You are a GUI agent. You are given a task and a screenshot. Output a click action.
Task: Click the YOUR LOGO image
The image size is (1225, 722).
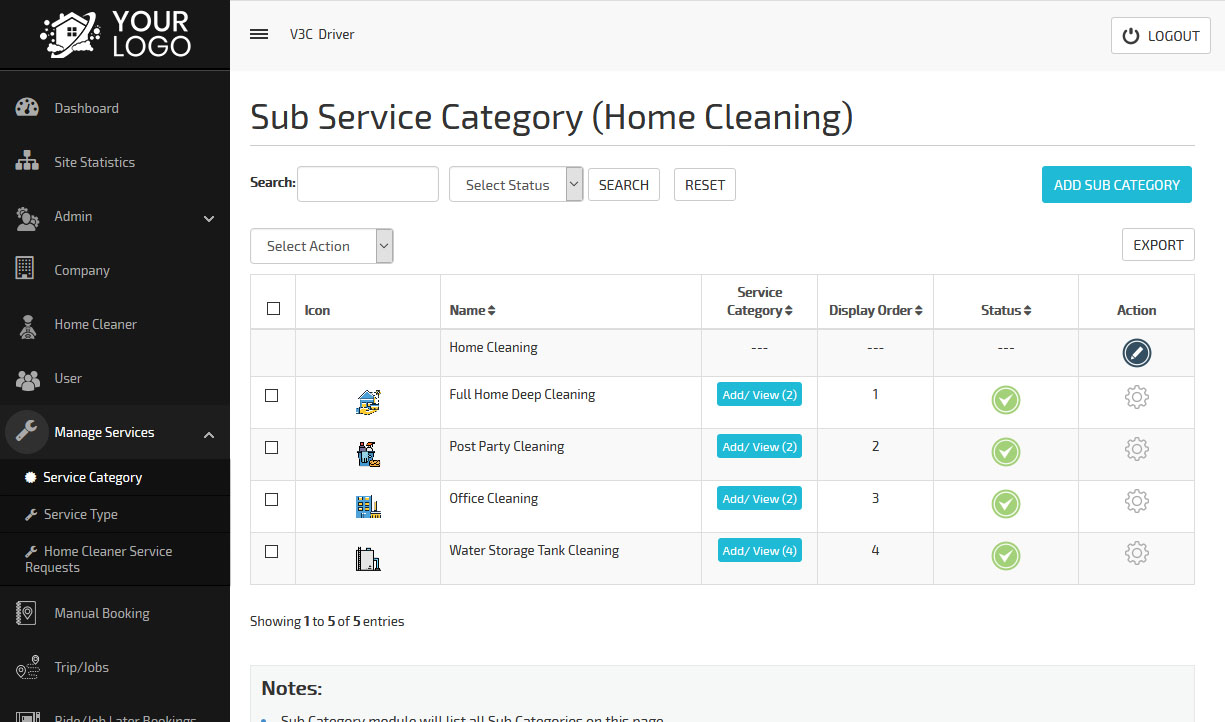(x=115, y=34)
